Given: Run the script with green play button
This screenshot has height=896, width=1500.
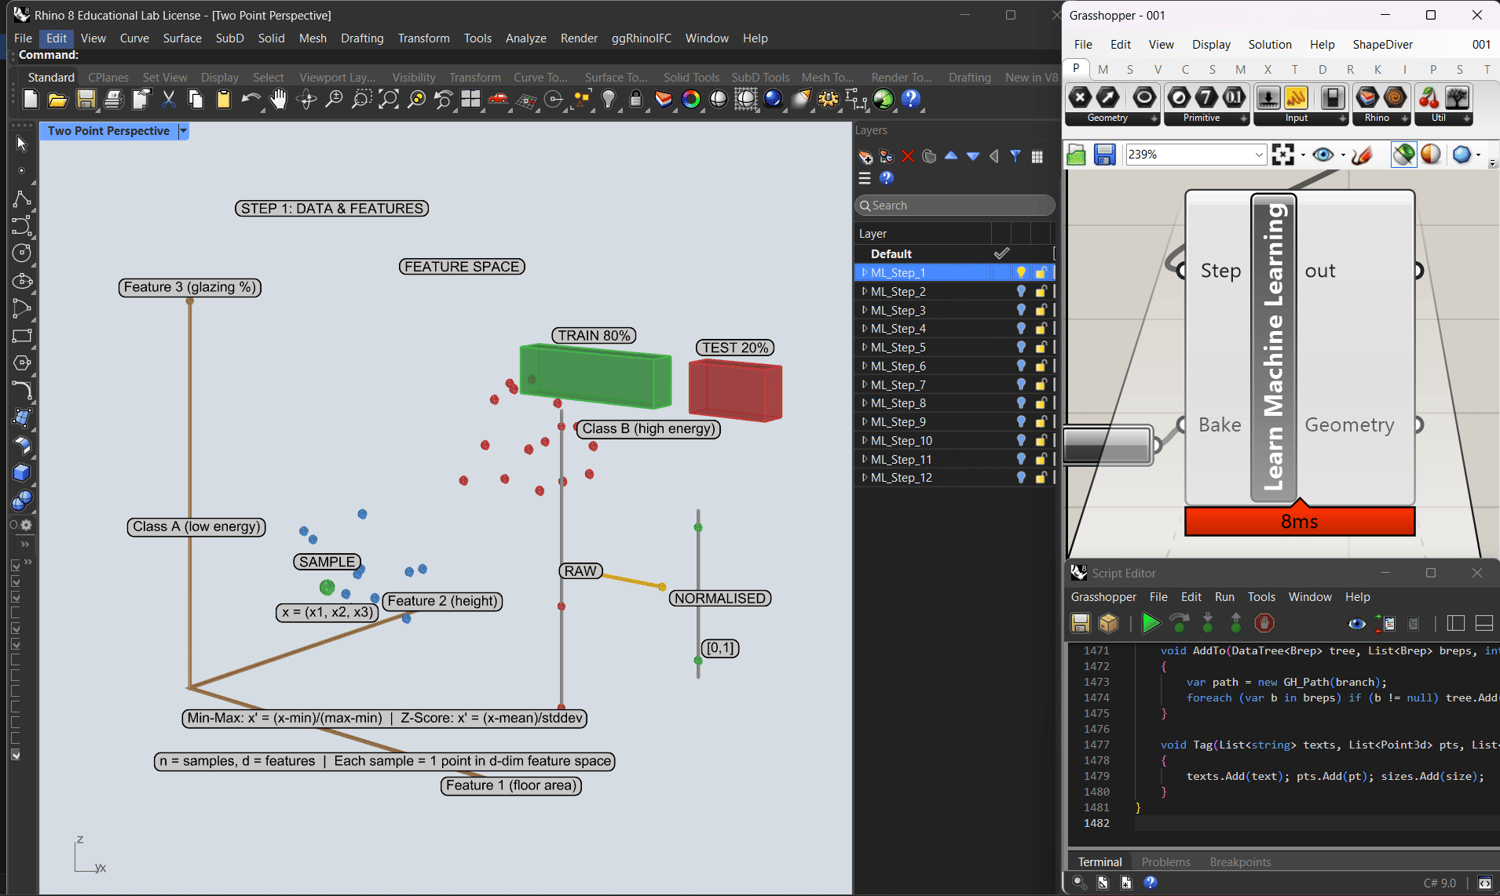Looking at the screenshot, I should [1150, 624].
